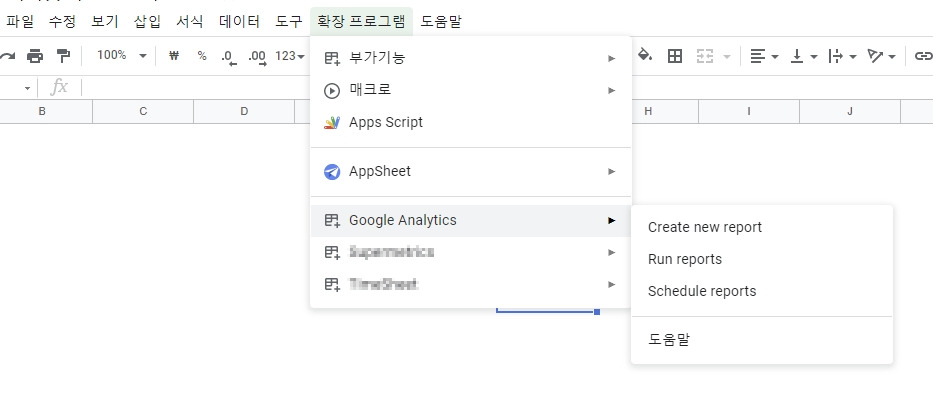Click the merge cells icon
933x420 pixels.
click(x=705, y=56)
